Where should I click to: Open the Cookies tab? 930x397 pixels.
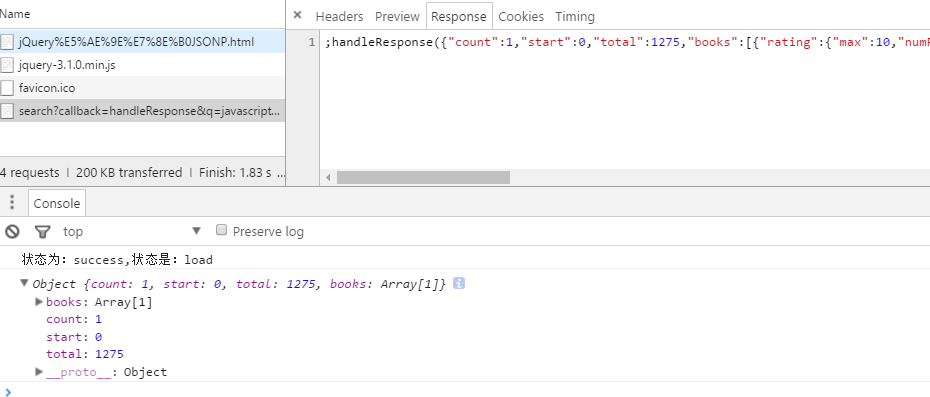point(521,17)
